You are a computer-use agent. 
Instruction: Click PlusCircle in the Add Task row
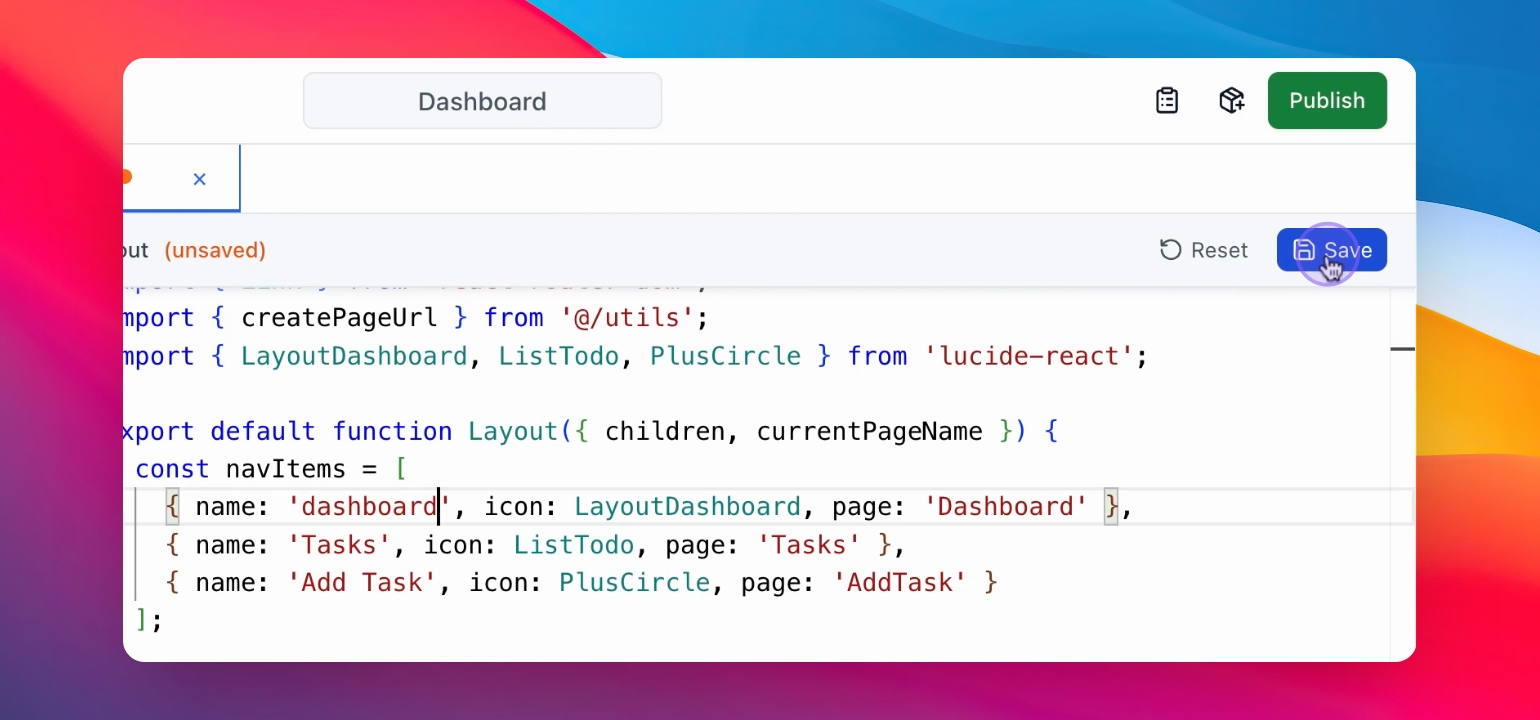coord(635,582)
